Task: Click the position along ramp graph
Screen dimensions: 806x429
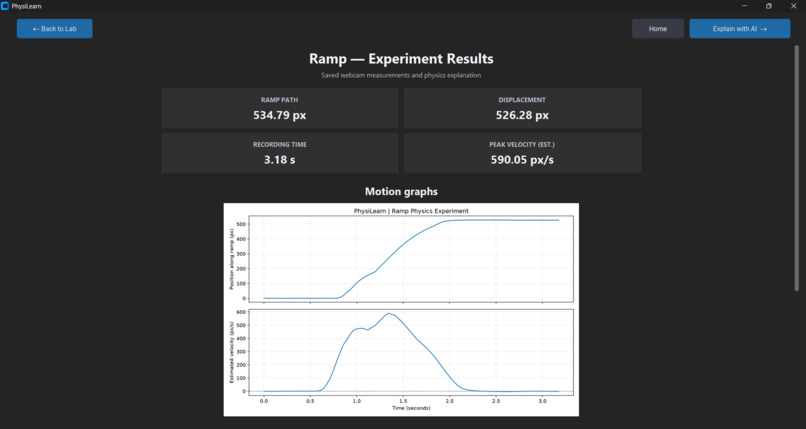Action: pos(411,259)
